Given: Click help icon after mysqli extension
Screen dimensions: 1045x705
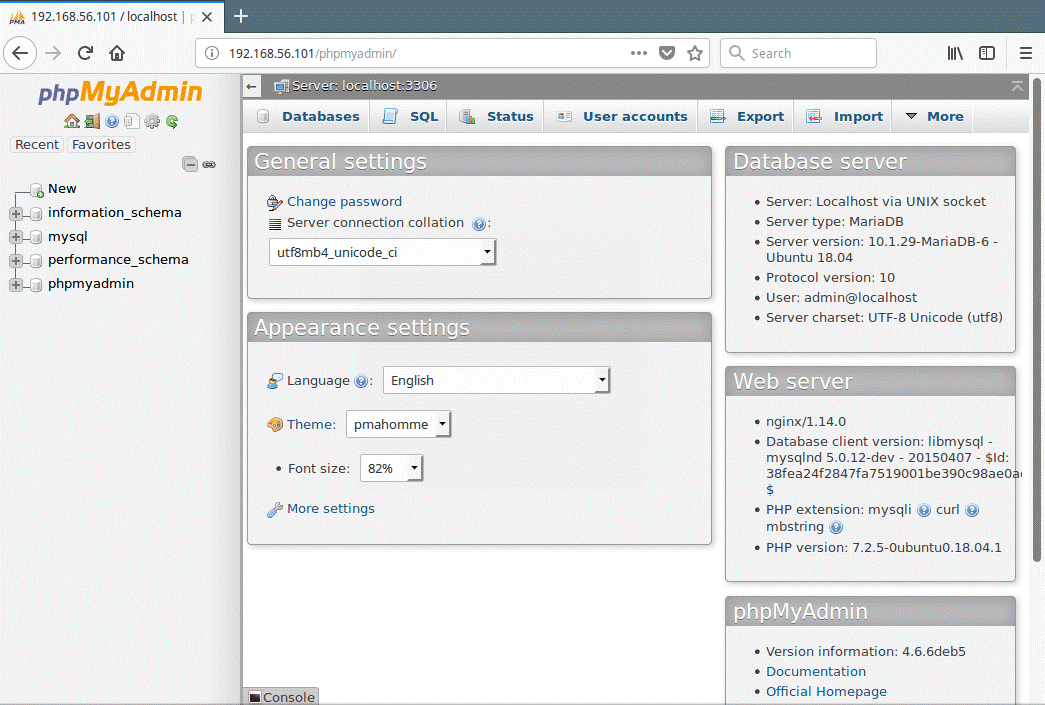Looking at the screenshot, I should 924,510.
